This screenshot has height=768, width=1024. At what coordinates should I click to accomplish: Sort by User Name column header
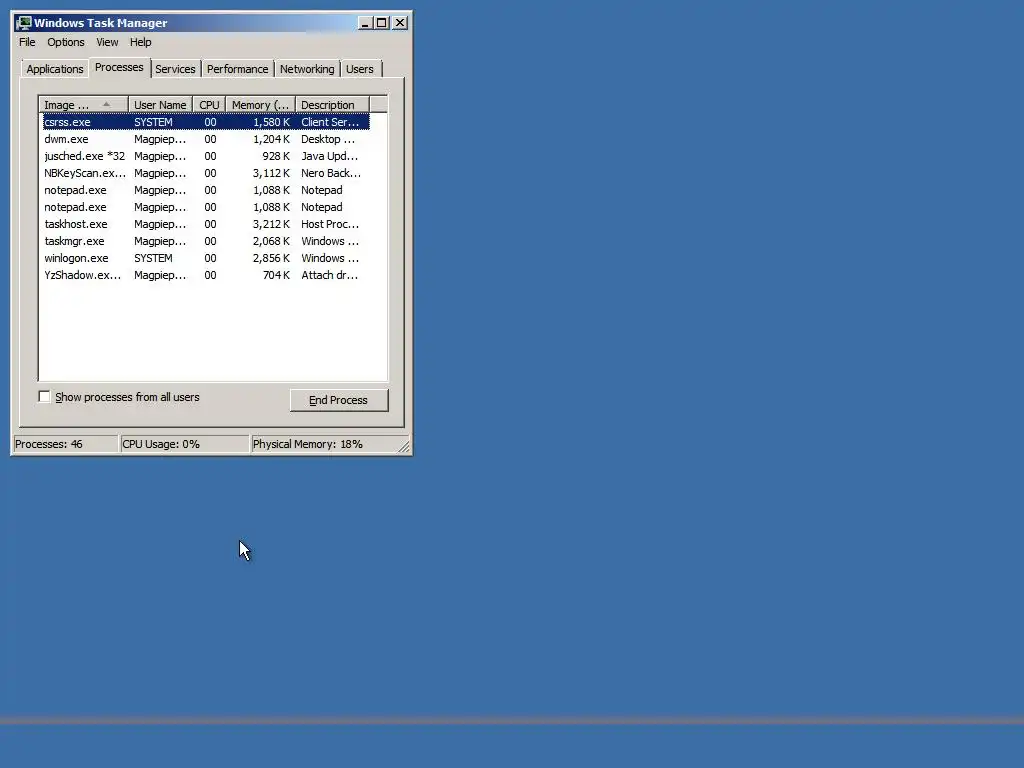point(160,105)
